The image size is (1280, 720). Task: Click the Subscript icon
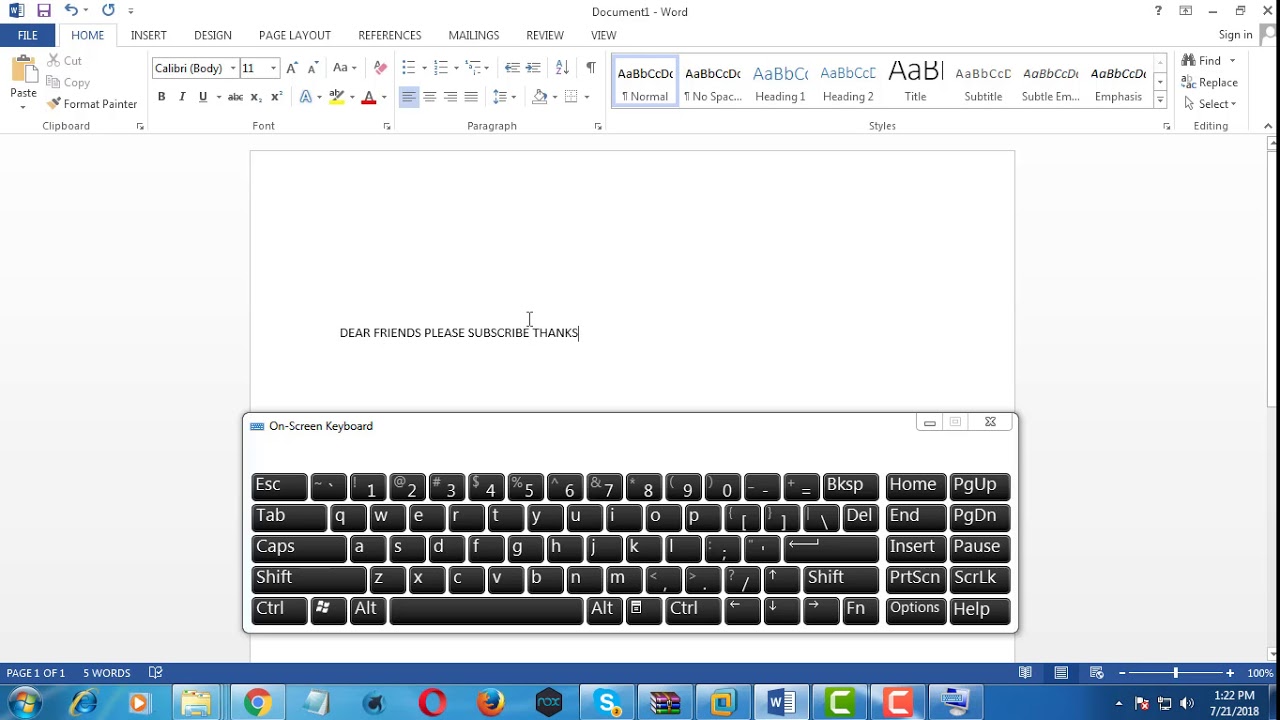[256, 97]
